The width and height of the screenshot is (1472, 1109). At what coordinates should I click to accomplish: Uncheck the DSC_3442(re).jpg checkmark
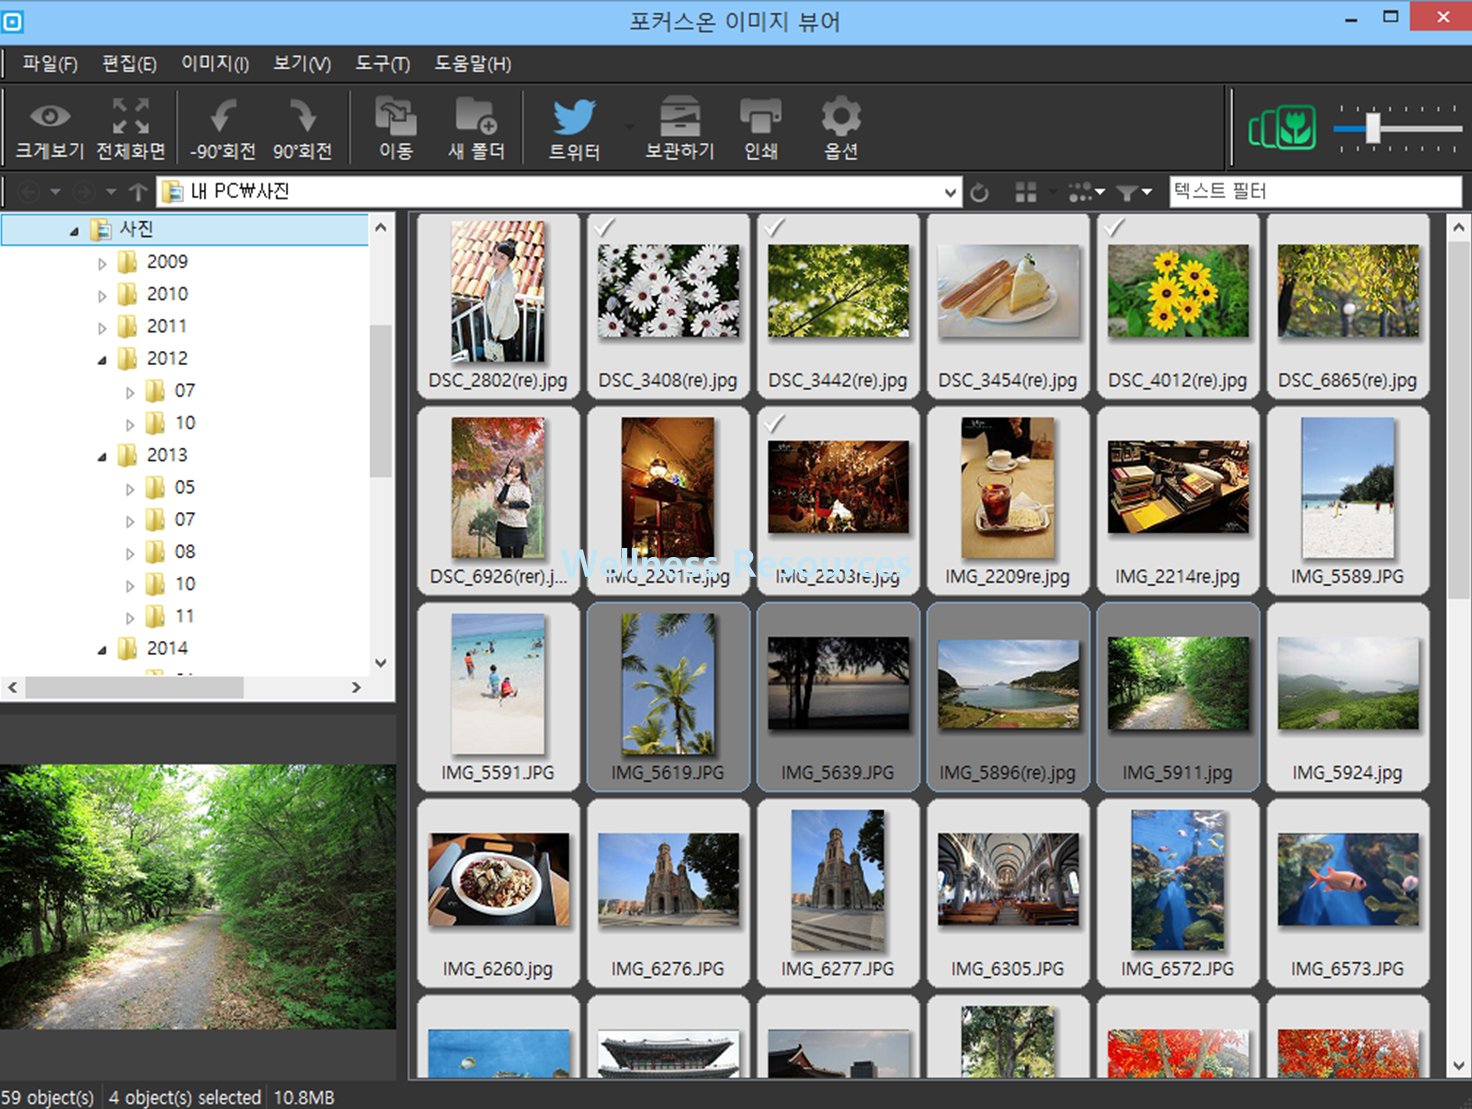coord(774,228)
